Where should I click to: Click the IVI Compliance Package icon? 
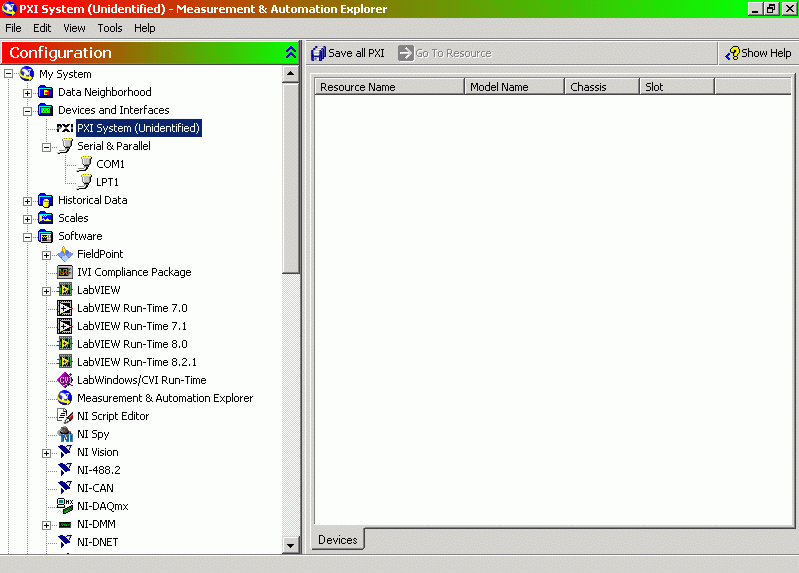click(65, 272)
